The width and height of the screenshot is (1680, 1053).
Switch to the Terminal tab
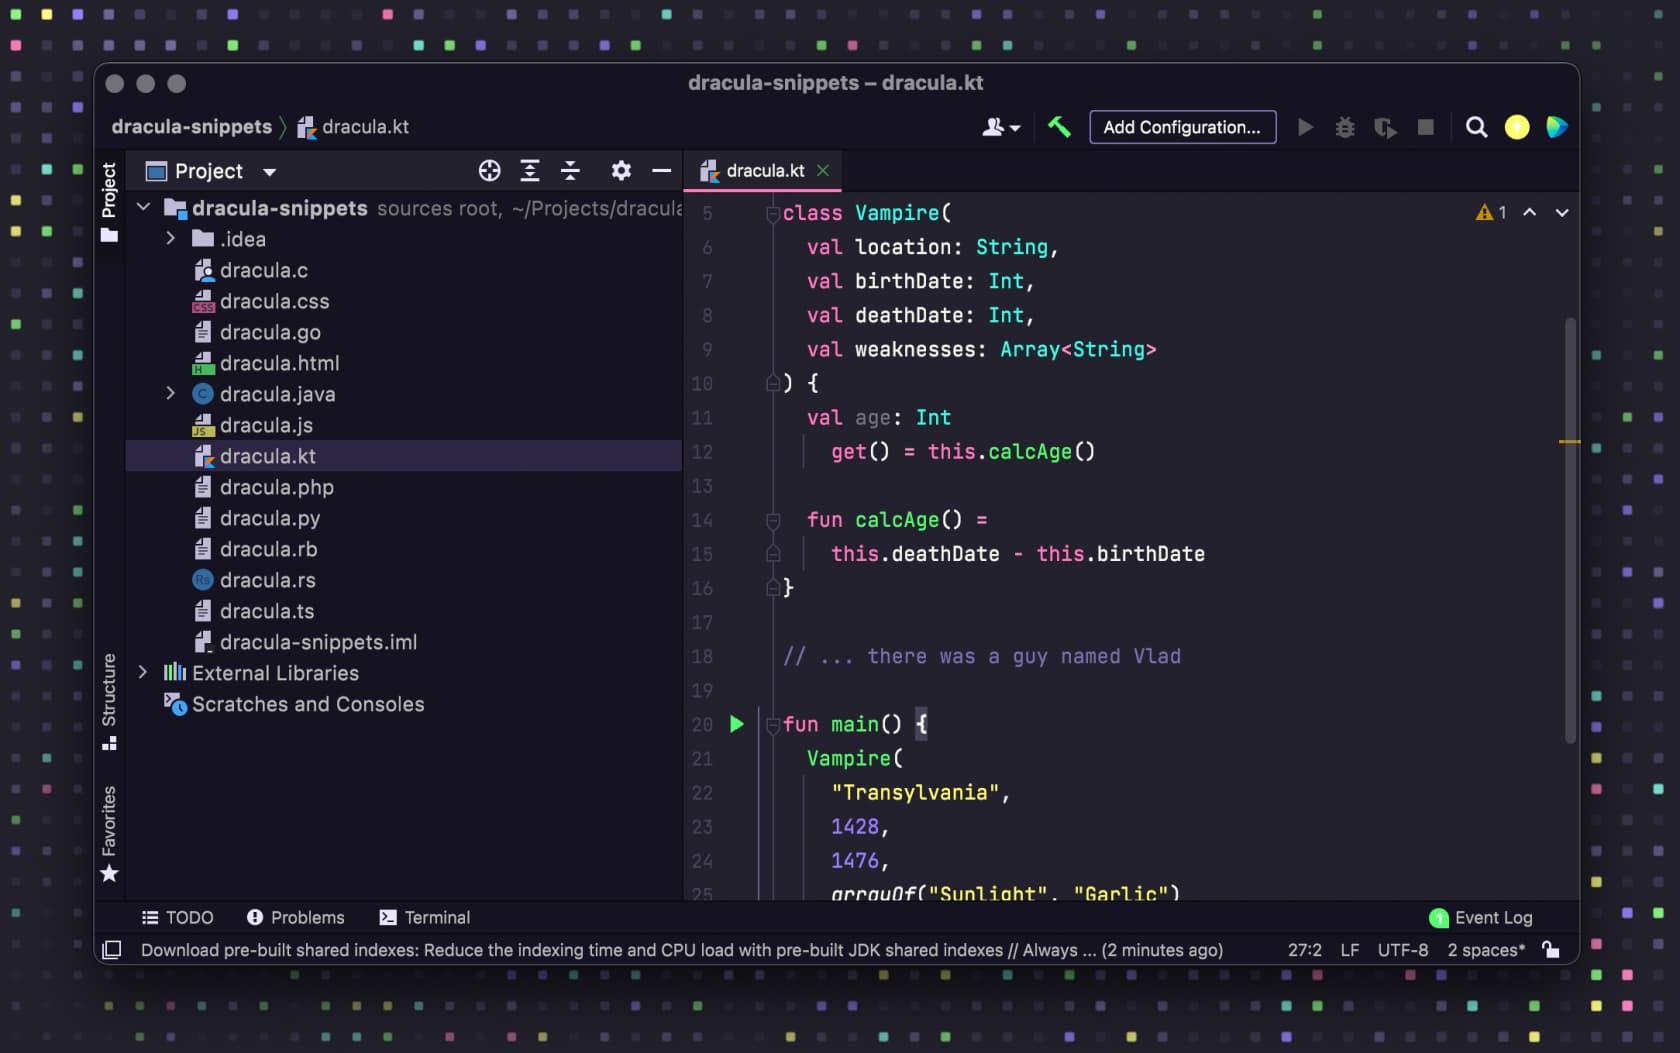(x=425, y=917)
